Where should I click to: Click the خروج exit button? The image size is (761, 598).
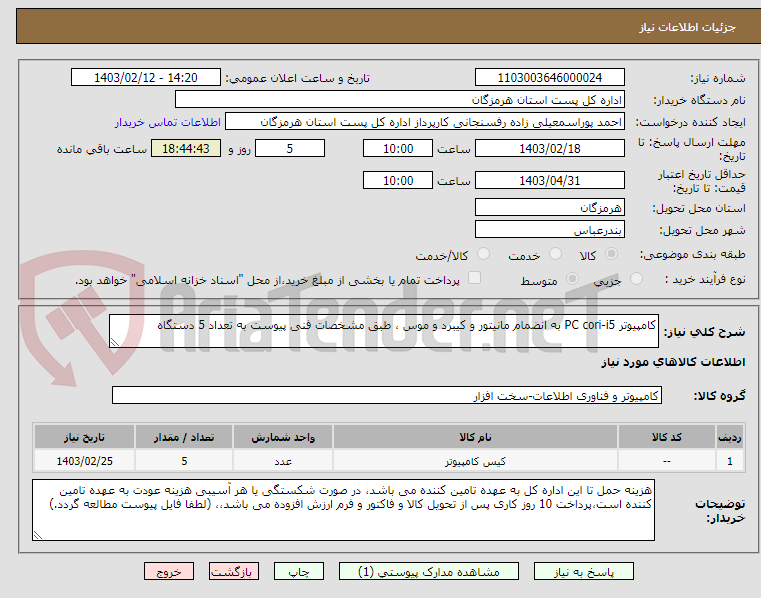point(168,571)
